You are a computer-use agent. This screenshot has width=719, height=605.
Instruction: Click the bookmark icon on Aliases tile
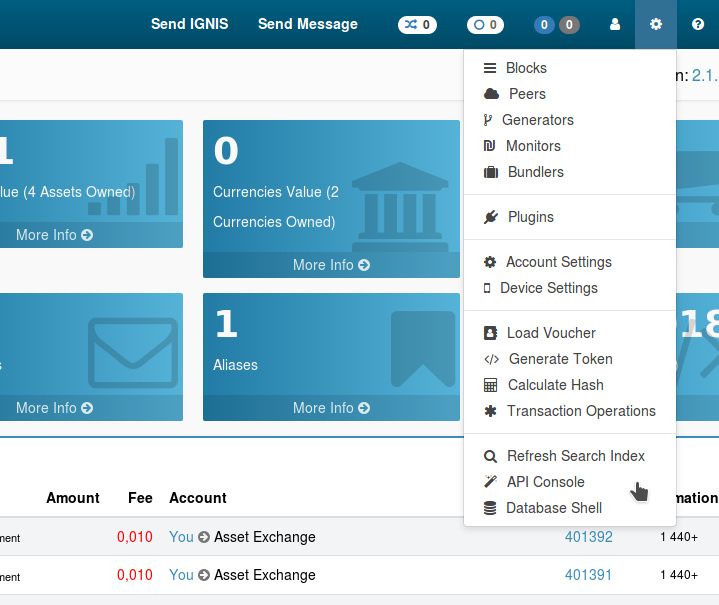point(423,349)
